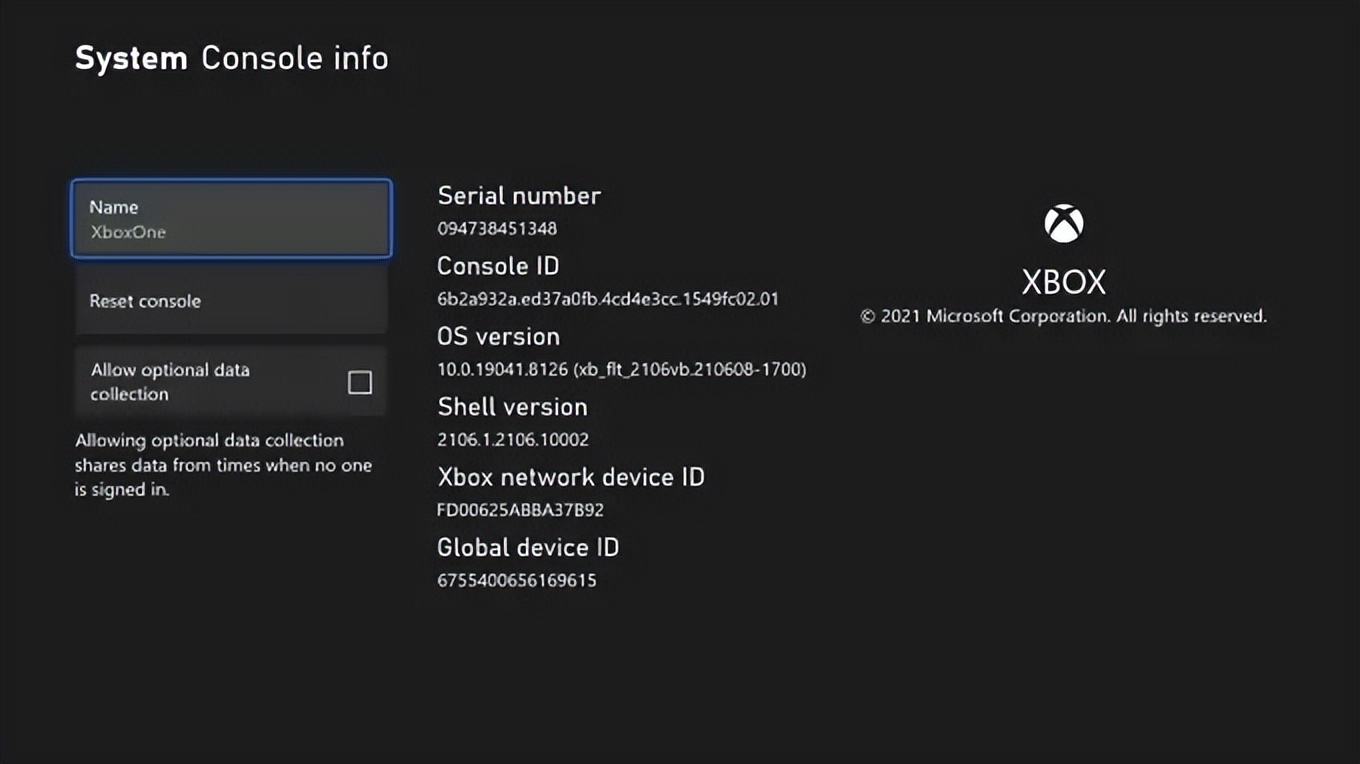1360x764 pixels.
Task: Select the OS version field
Action: (x=620, y=369)
